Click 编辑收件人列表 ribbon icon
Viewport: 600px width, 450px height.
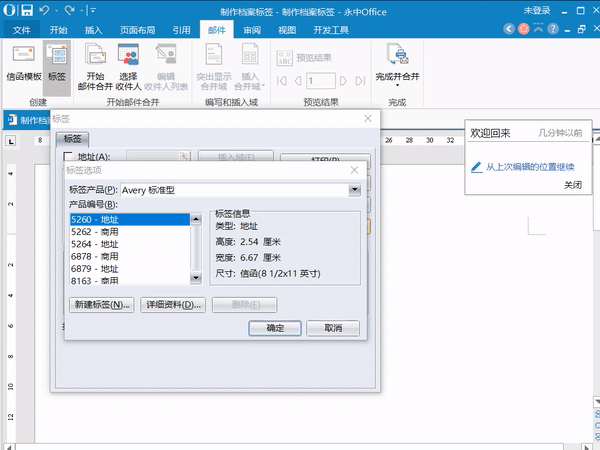click(166, 54)
